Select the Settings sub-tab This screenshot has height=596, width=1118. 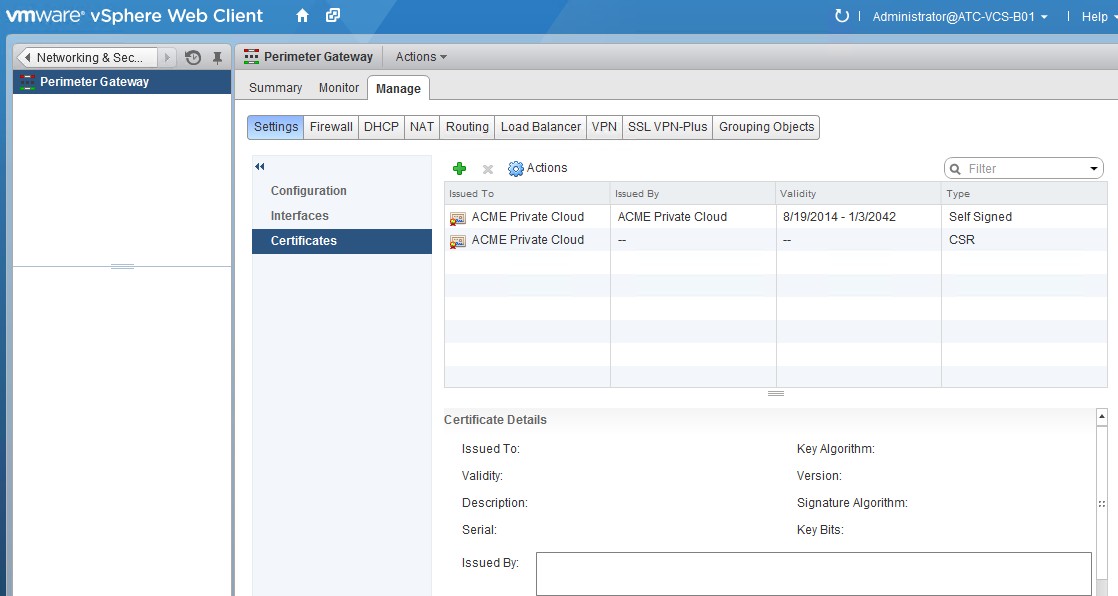tap(275, 127)
